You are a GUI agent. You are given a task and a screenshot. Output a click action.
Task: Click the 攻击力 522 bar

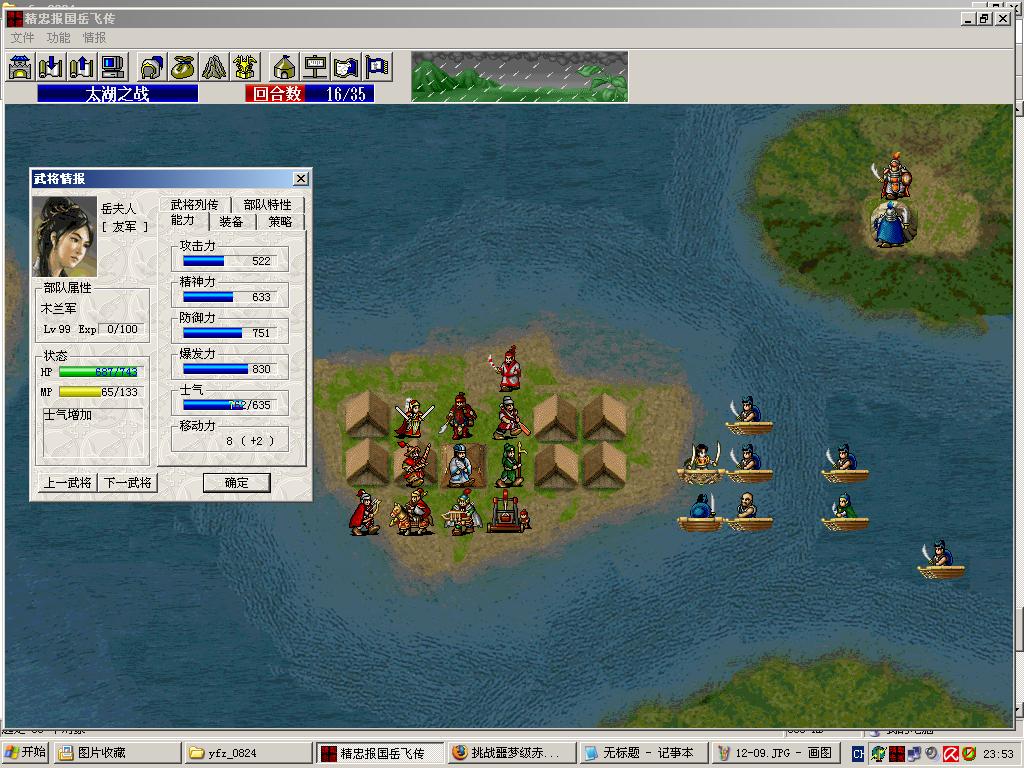pos(229,261)
